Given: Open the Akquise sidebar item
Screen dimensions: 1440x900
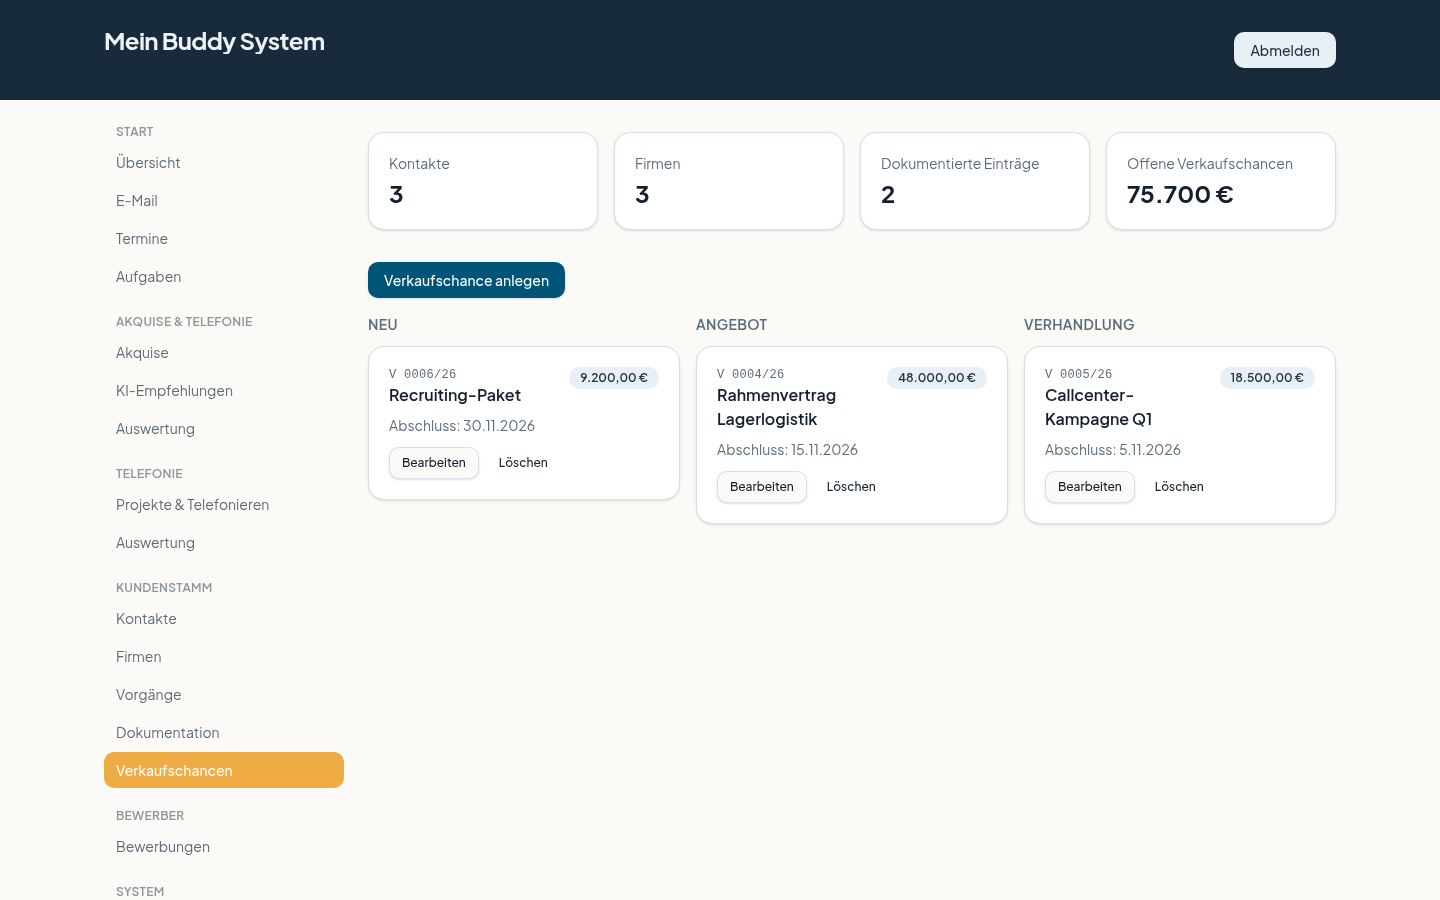Looking at the screenshot, I should (224, 353).
